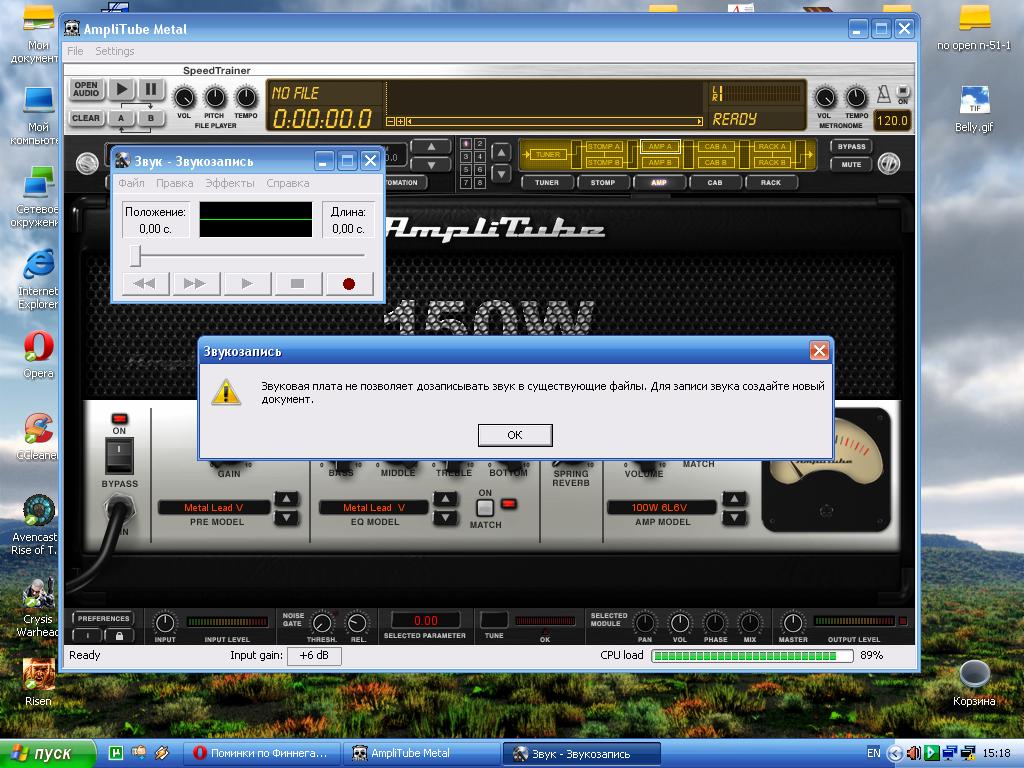Click the Open Audio button
The width and height of the screenshot is (1024, 768).
(86, 89)
